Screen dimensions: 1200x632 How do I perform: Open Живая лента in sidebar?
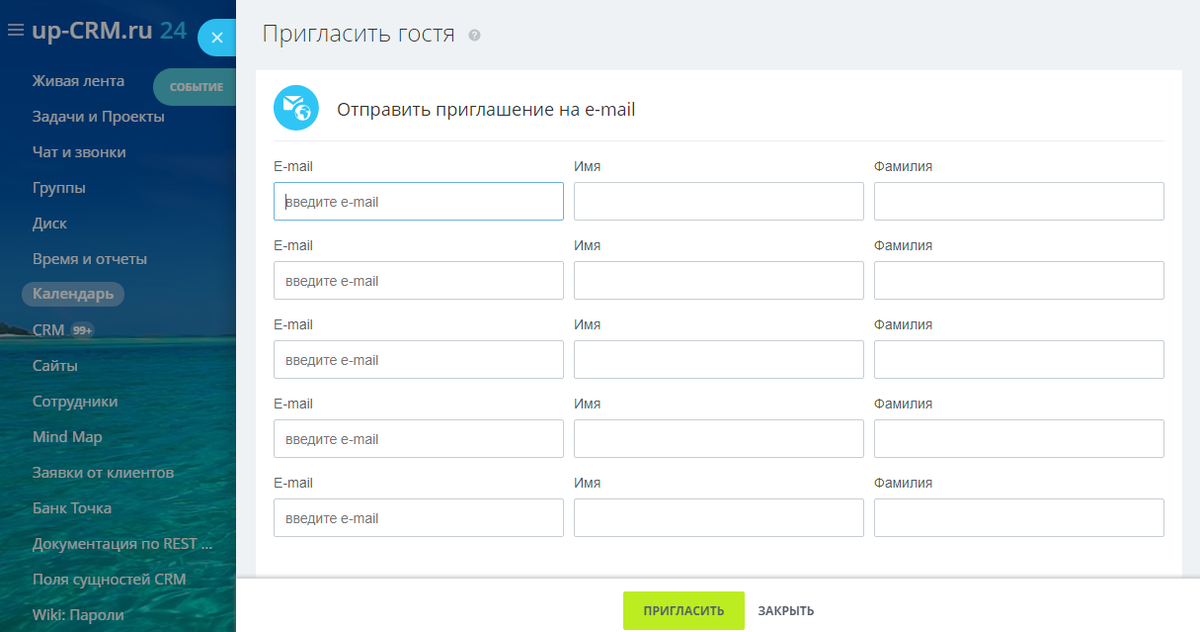(x=78, y=81)
